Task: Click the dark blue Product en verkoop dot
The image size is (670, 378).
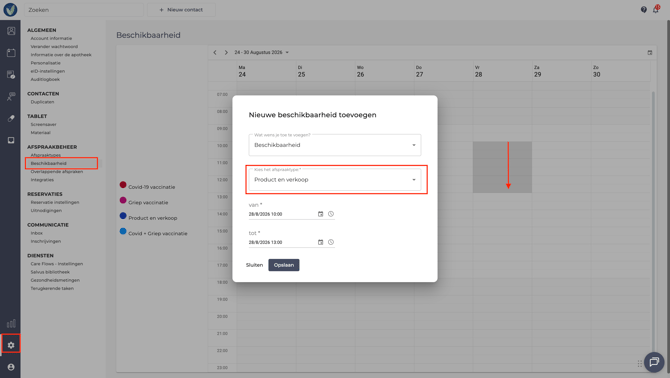Action: coord(123,216)
